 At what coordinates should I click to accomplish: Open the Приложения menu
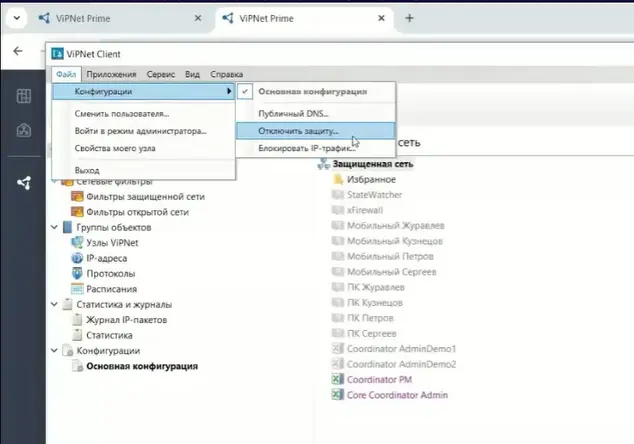click(x=111, y=74)
